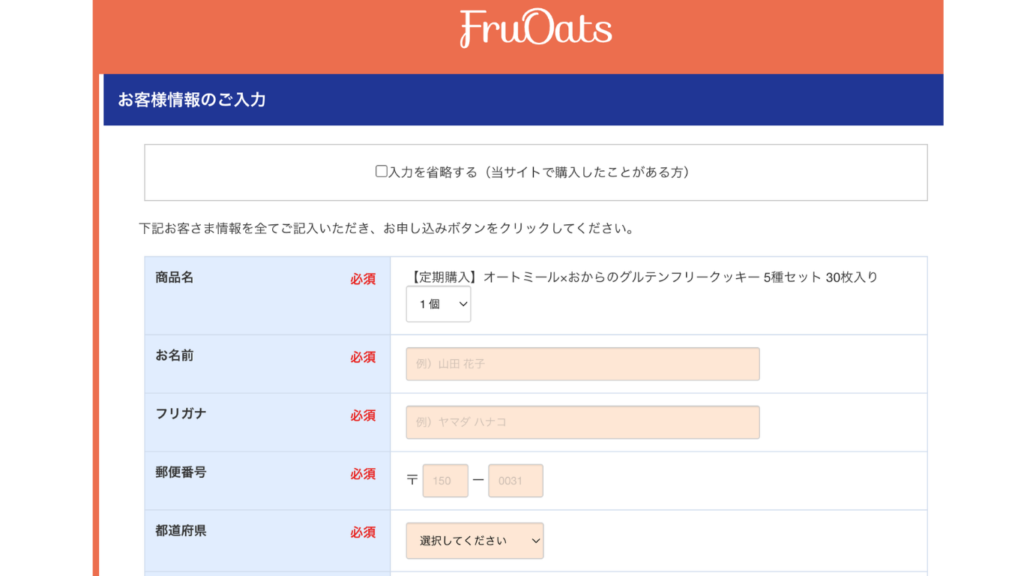This screenshot has width=1024, height=576.
Task: Click the 必須 badge beside 商品名
Action: [x=362, y=279]
